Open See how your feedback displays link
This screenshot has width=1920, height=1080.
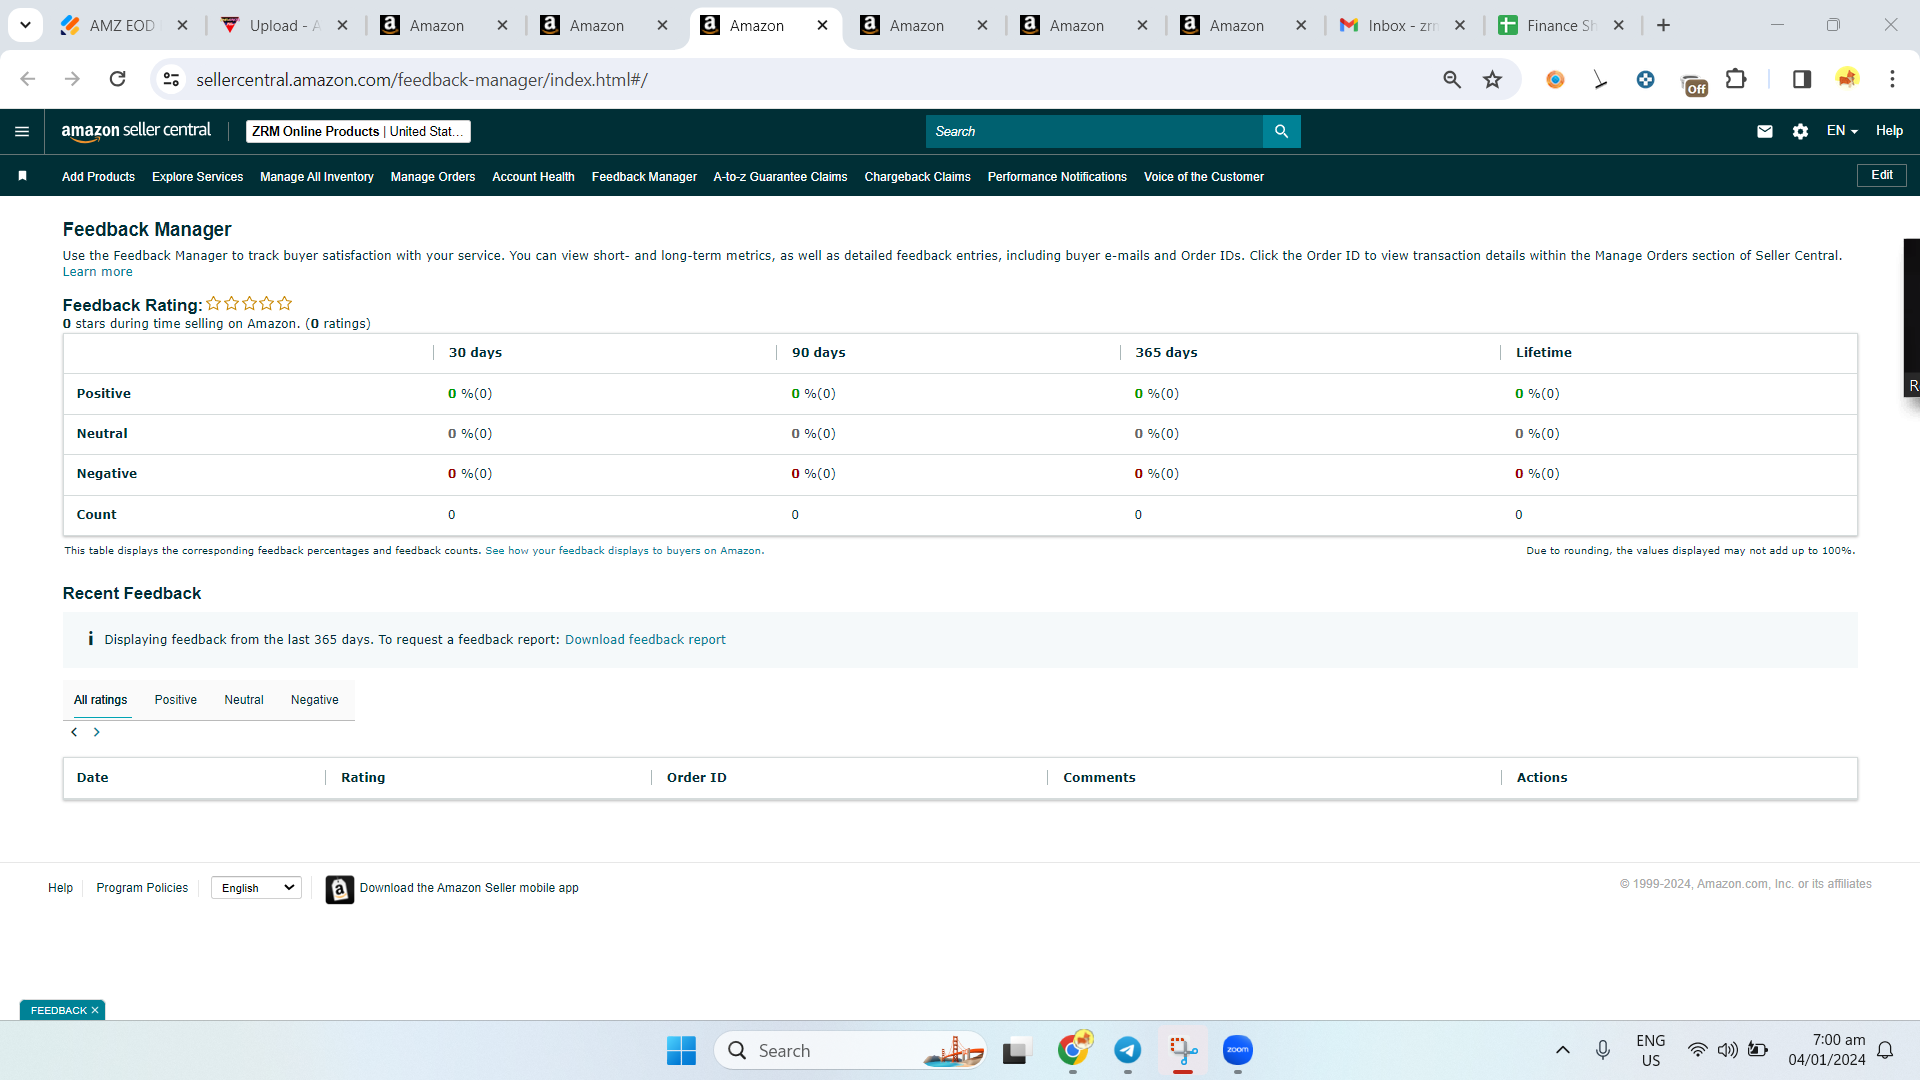[x=624, y=551]
